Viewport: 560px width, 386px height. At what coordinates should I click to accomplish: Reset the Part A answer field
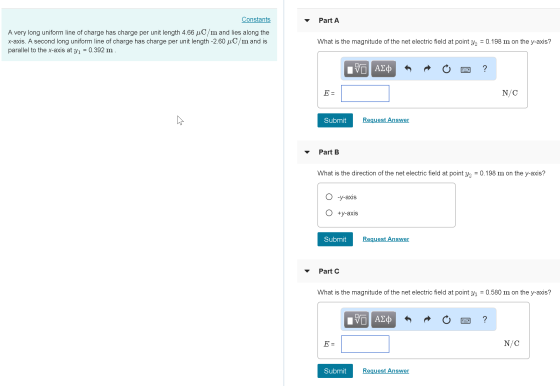point(446,69)
